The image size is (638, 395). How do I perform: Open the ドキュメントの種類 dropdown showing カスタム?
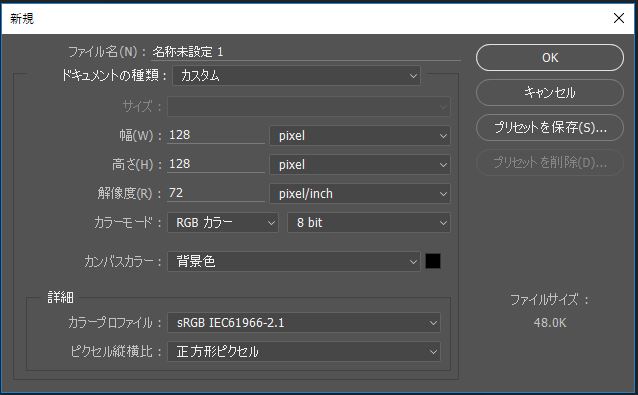click(296, 76)
